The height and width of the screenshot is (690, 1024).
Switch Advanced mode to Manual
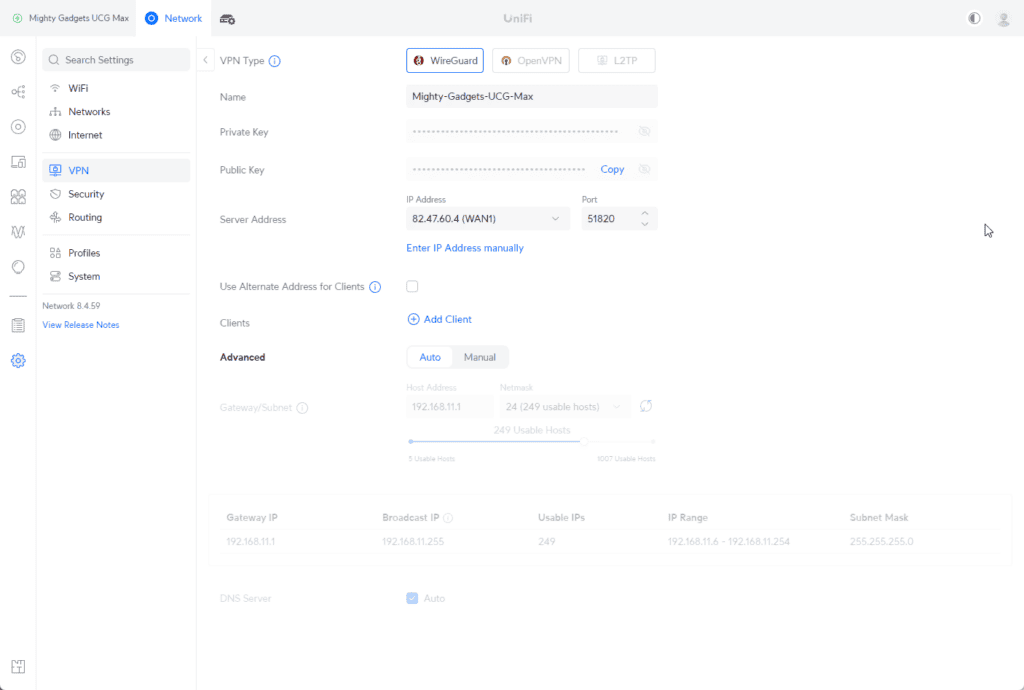(480, 357)
